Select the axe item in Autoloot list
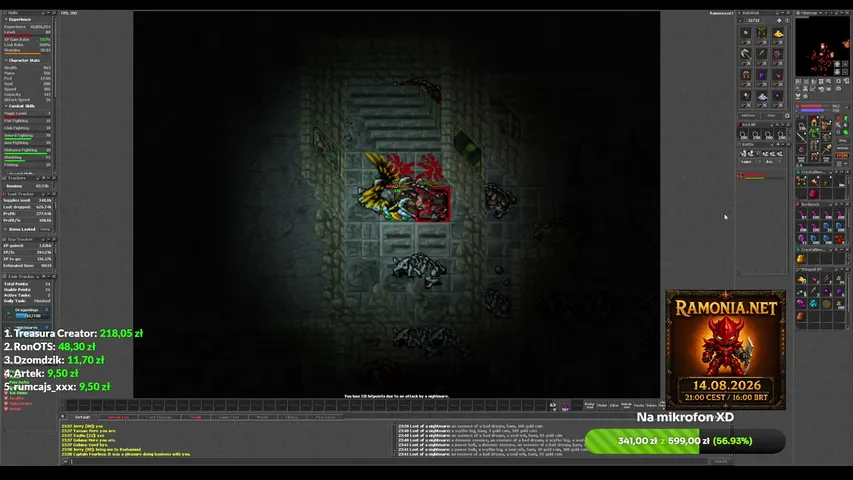Image resolution: width=853 pixels, height=480 pixels. point(746,54)
